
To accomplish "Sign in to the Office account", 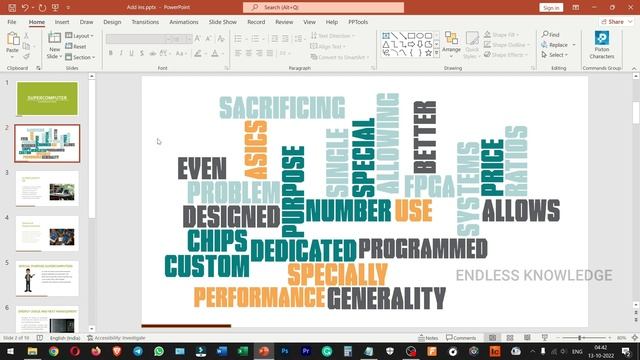I will 551,8.
